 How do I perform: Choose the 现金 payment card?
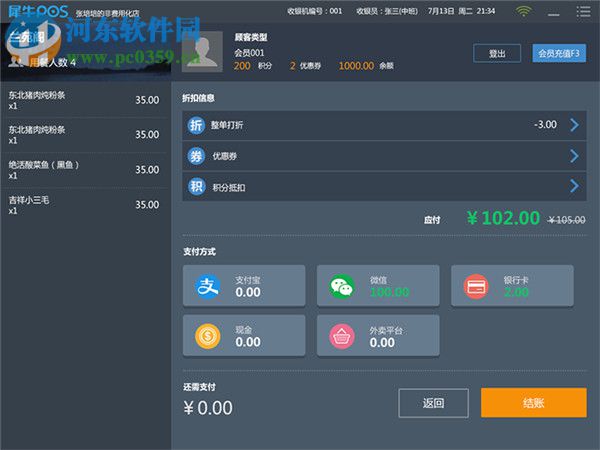coord(244,336)
